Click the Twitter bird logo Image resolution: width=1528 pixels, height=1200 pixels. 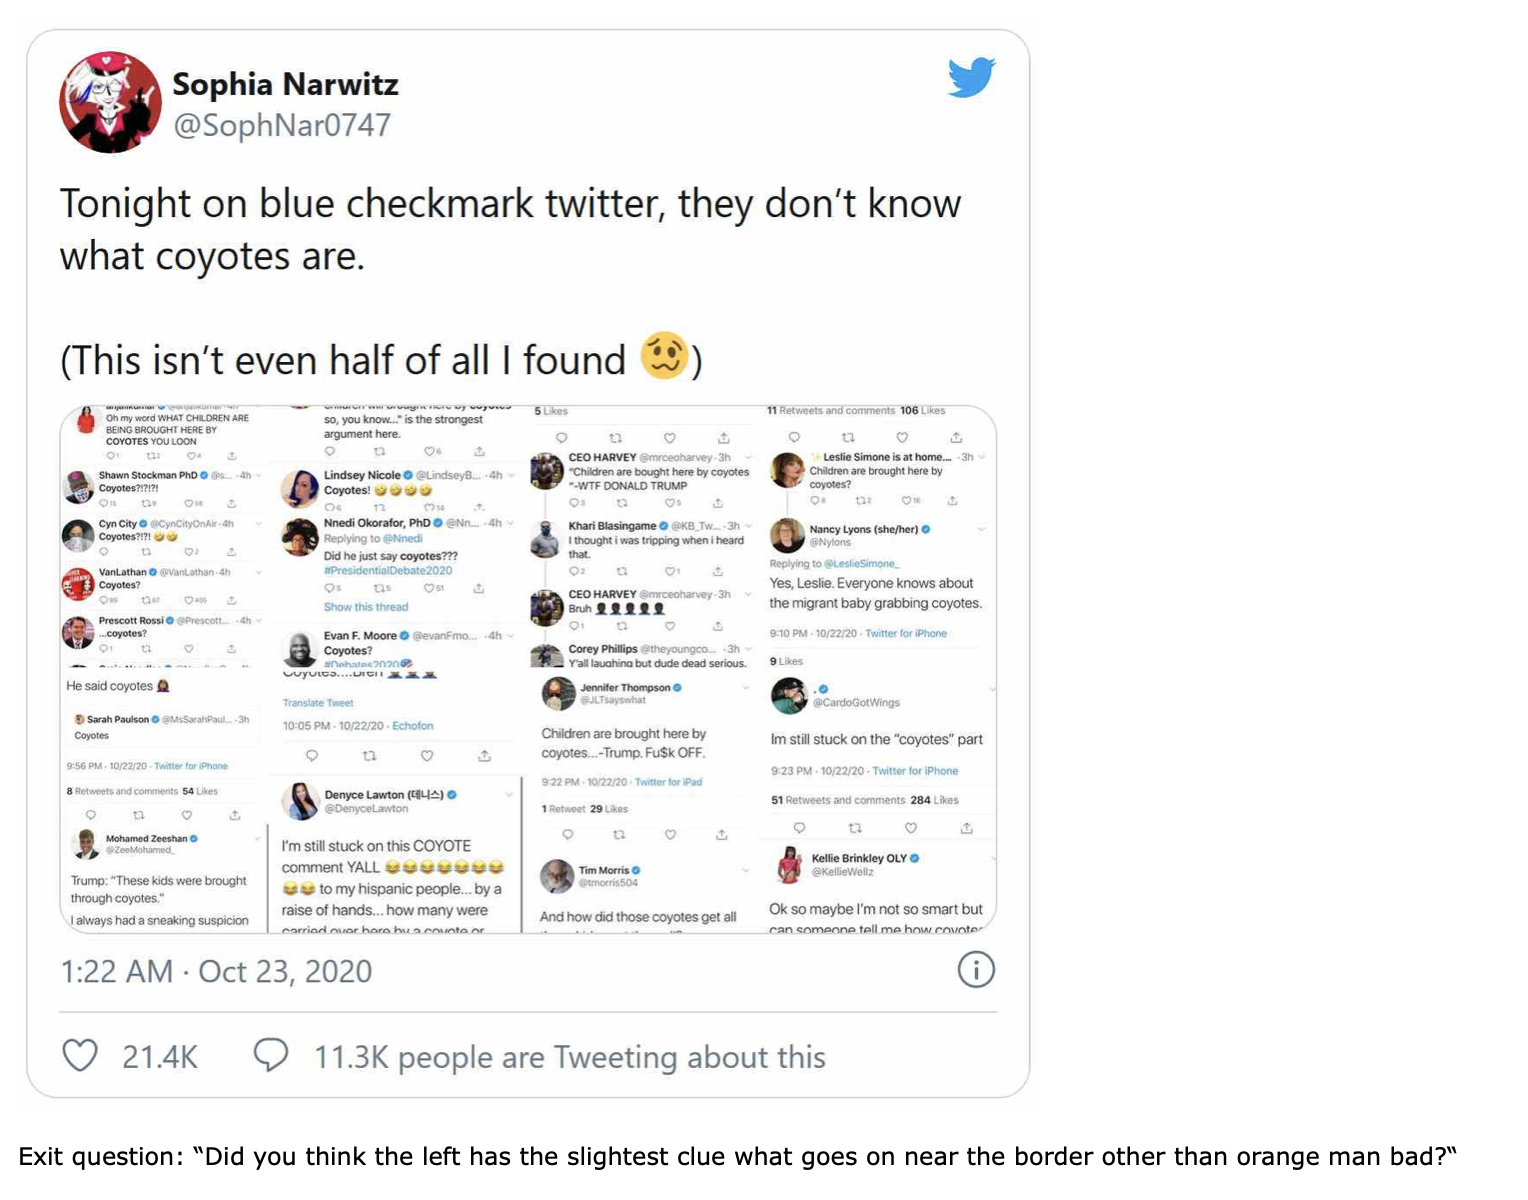pyautogui.click(x=971, y=77)
